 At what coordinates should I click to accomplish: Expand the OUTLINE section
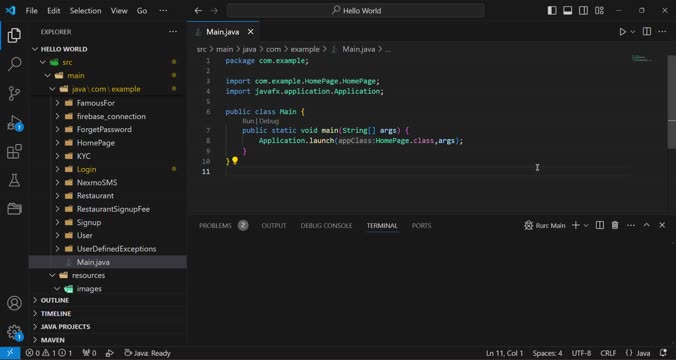pyautogui.click(x=108, y=300)
